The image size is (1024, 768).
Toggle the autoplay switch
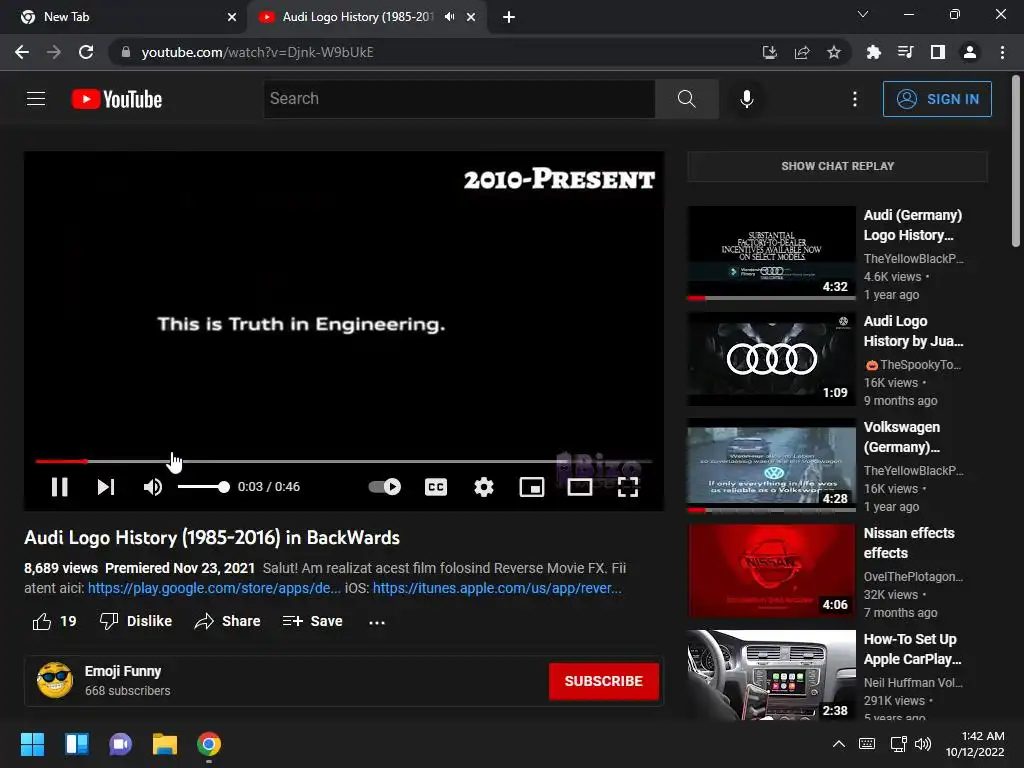pos(385,487)
